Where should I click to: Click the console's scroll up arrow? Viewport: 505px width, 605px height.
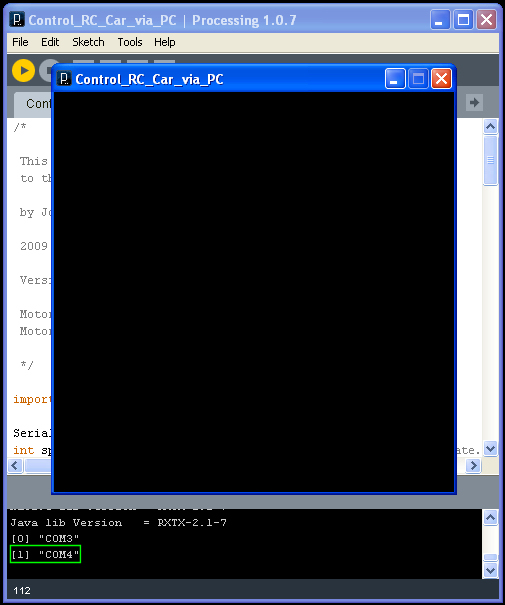pos(490,518)
